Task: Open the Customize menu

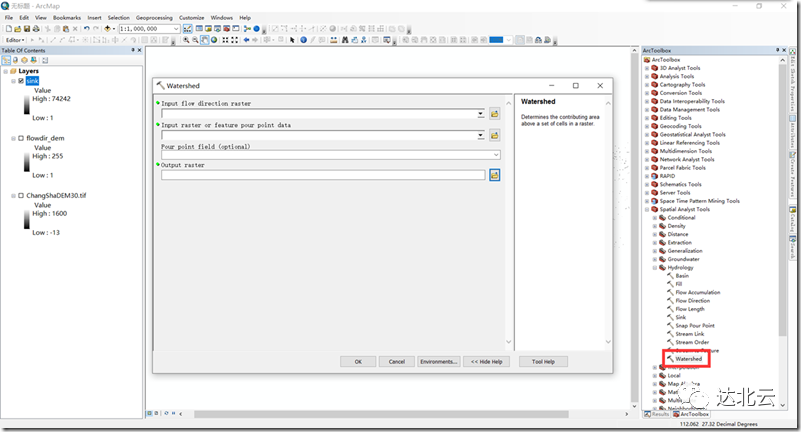Action: (192, 17)
